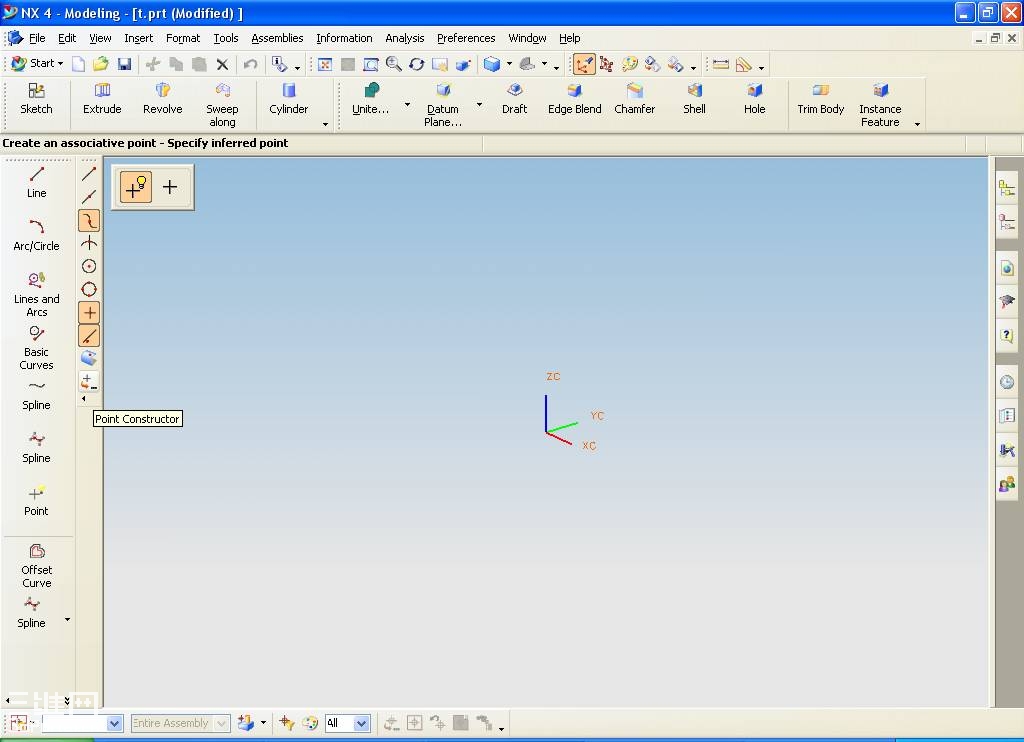Open the Insert menu
The image size is (1024, 742).
(138, 39)
